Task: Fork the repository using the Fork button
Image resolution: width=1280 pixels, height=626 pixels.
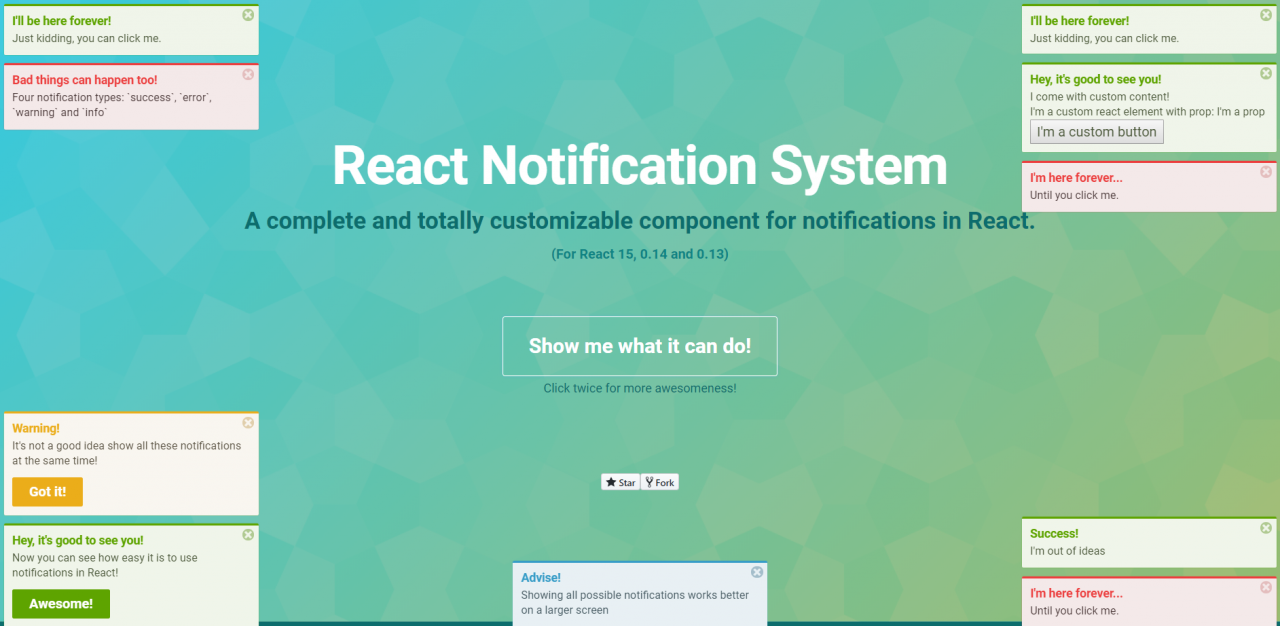Action: [x=660, y=482]
